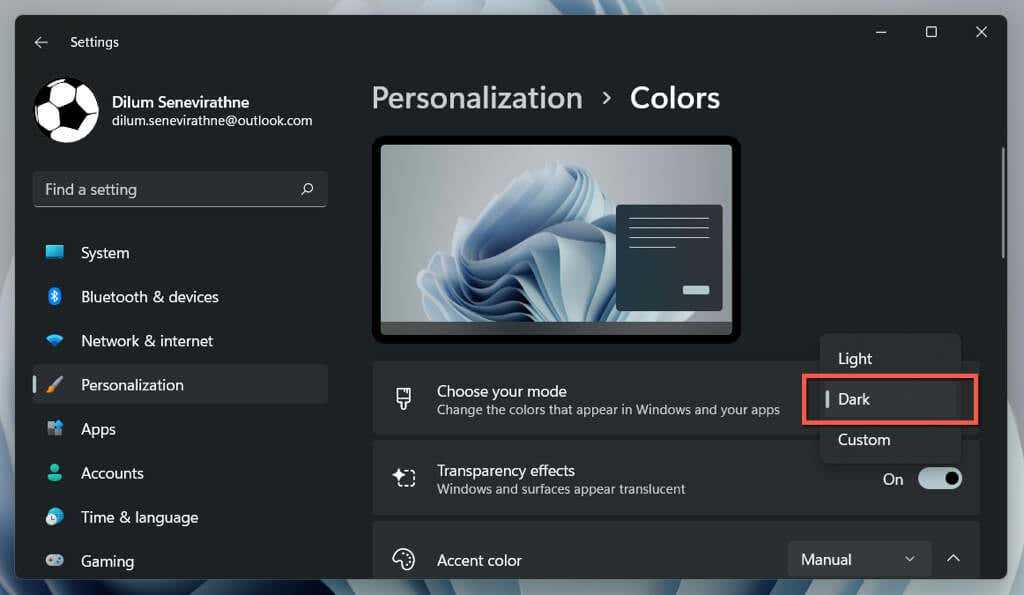The height and width of the screenshot is (595, 1024).
Task: Click the back arrow icon in Settings
Action: click(41, 42)
